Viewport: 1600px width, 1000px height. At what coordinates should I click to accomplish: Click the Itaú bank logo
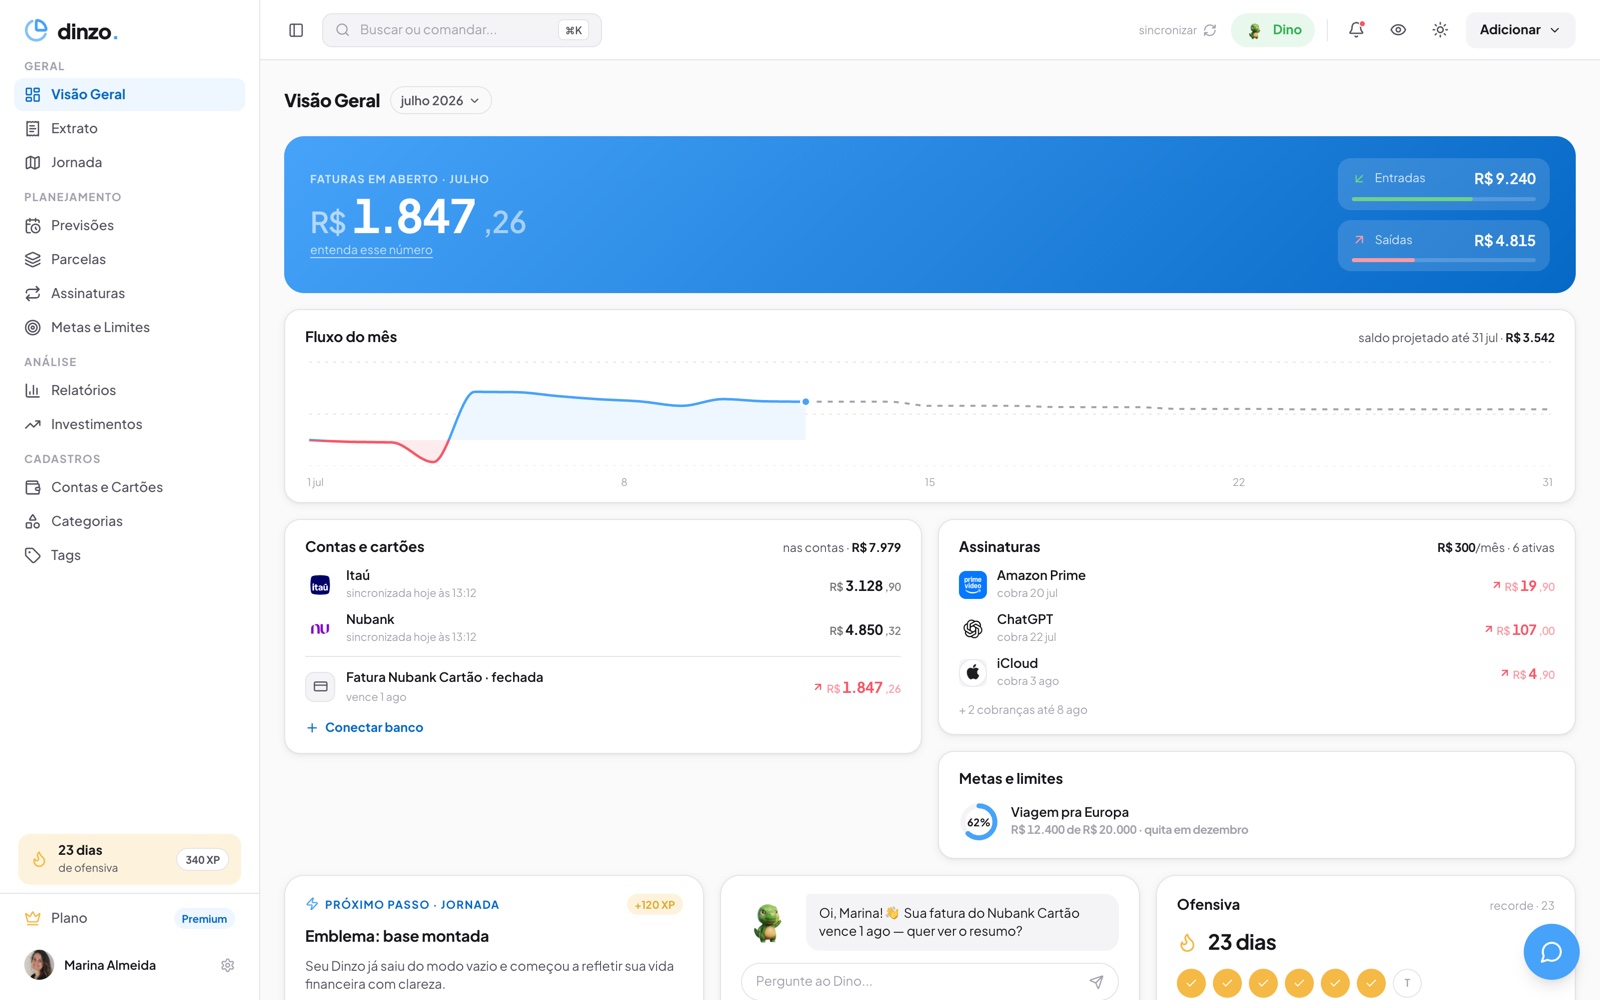pyautogui.click(x=320, y=585)
